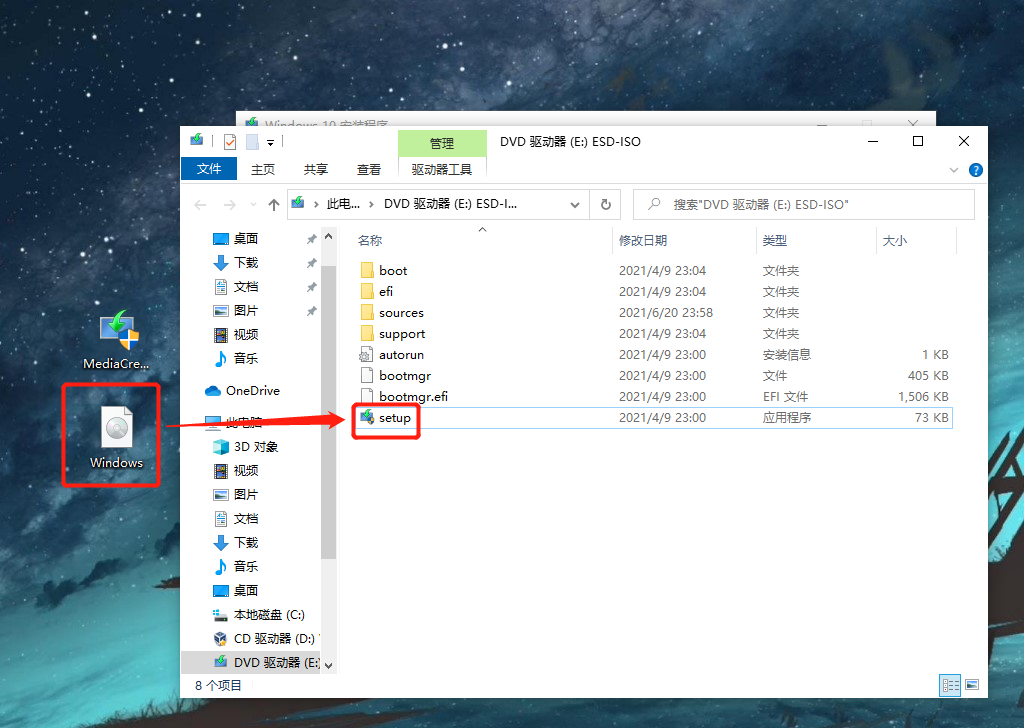The width and height of the screenshot is (1024, 728).
Task: Click the 2021/6/20 23:58 date cell
Action: [665, 313]
